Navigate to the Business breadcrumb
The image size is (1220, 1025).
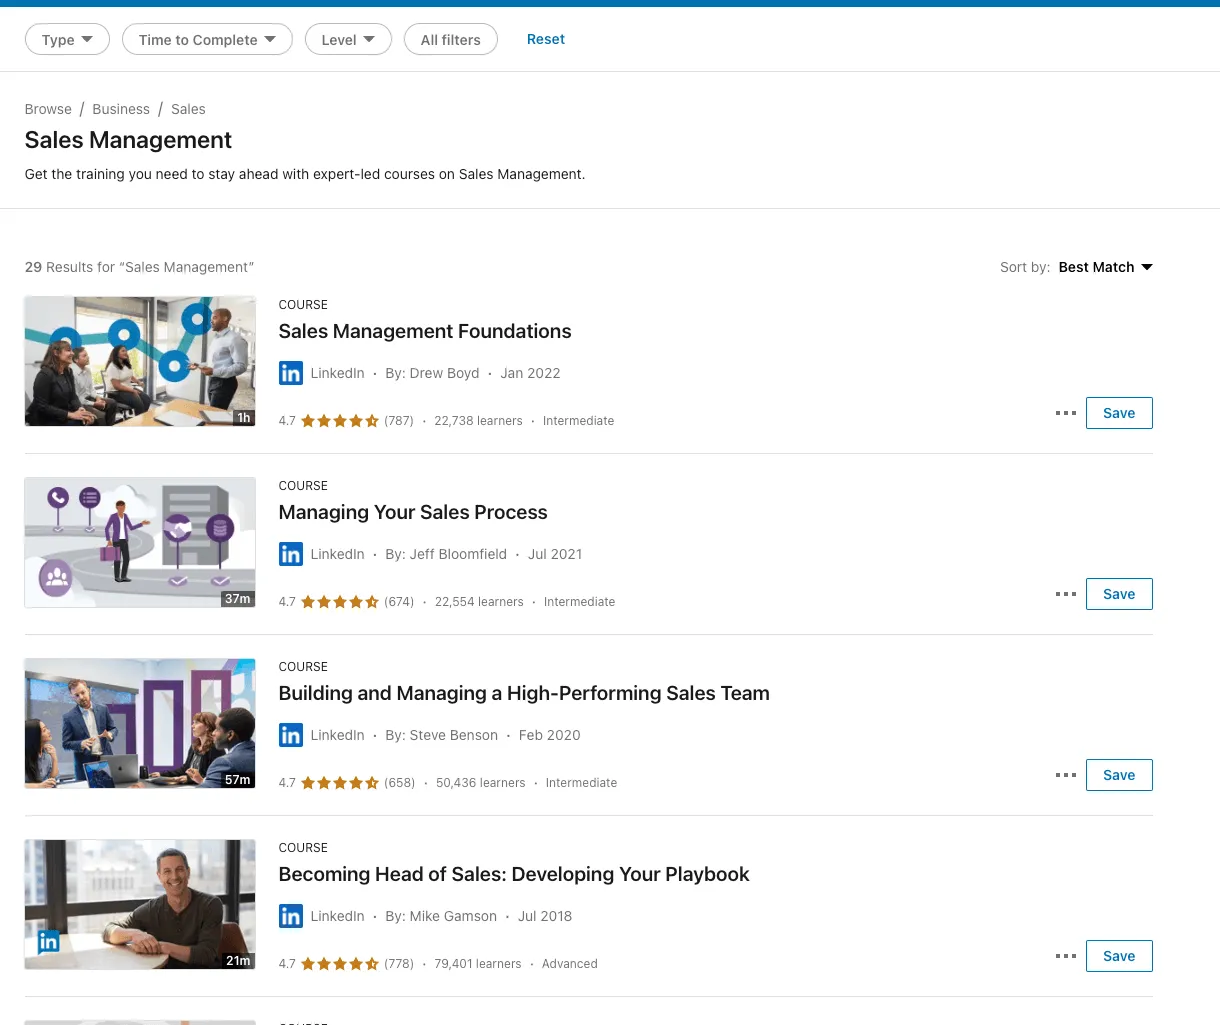[121, 109]
